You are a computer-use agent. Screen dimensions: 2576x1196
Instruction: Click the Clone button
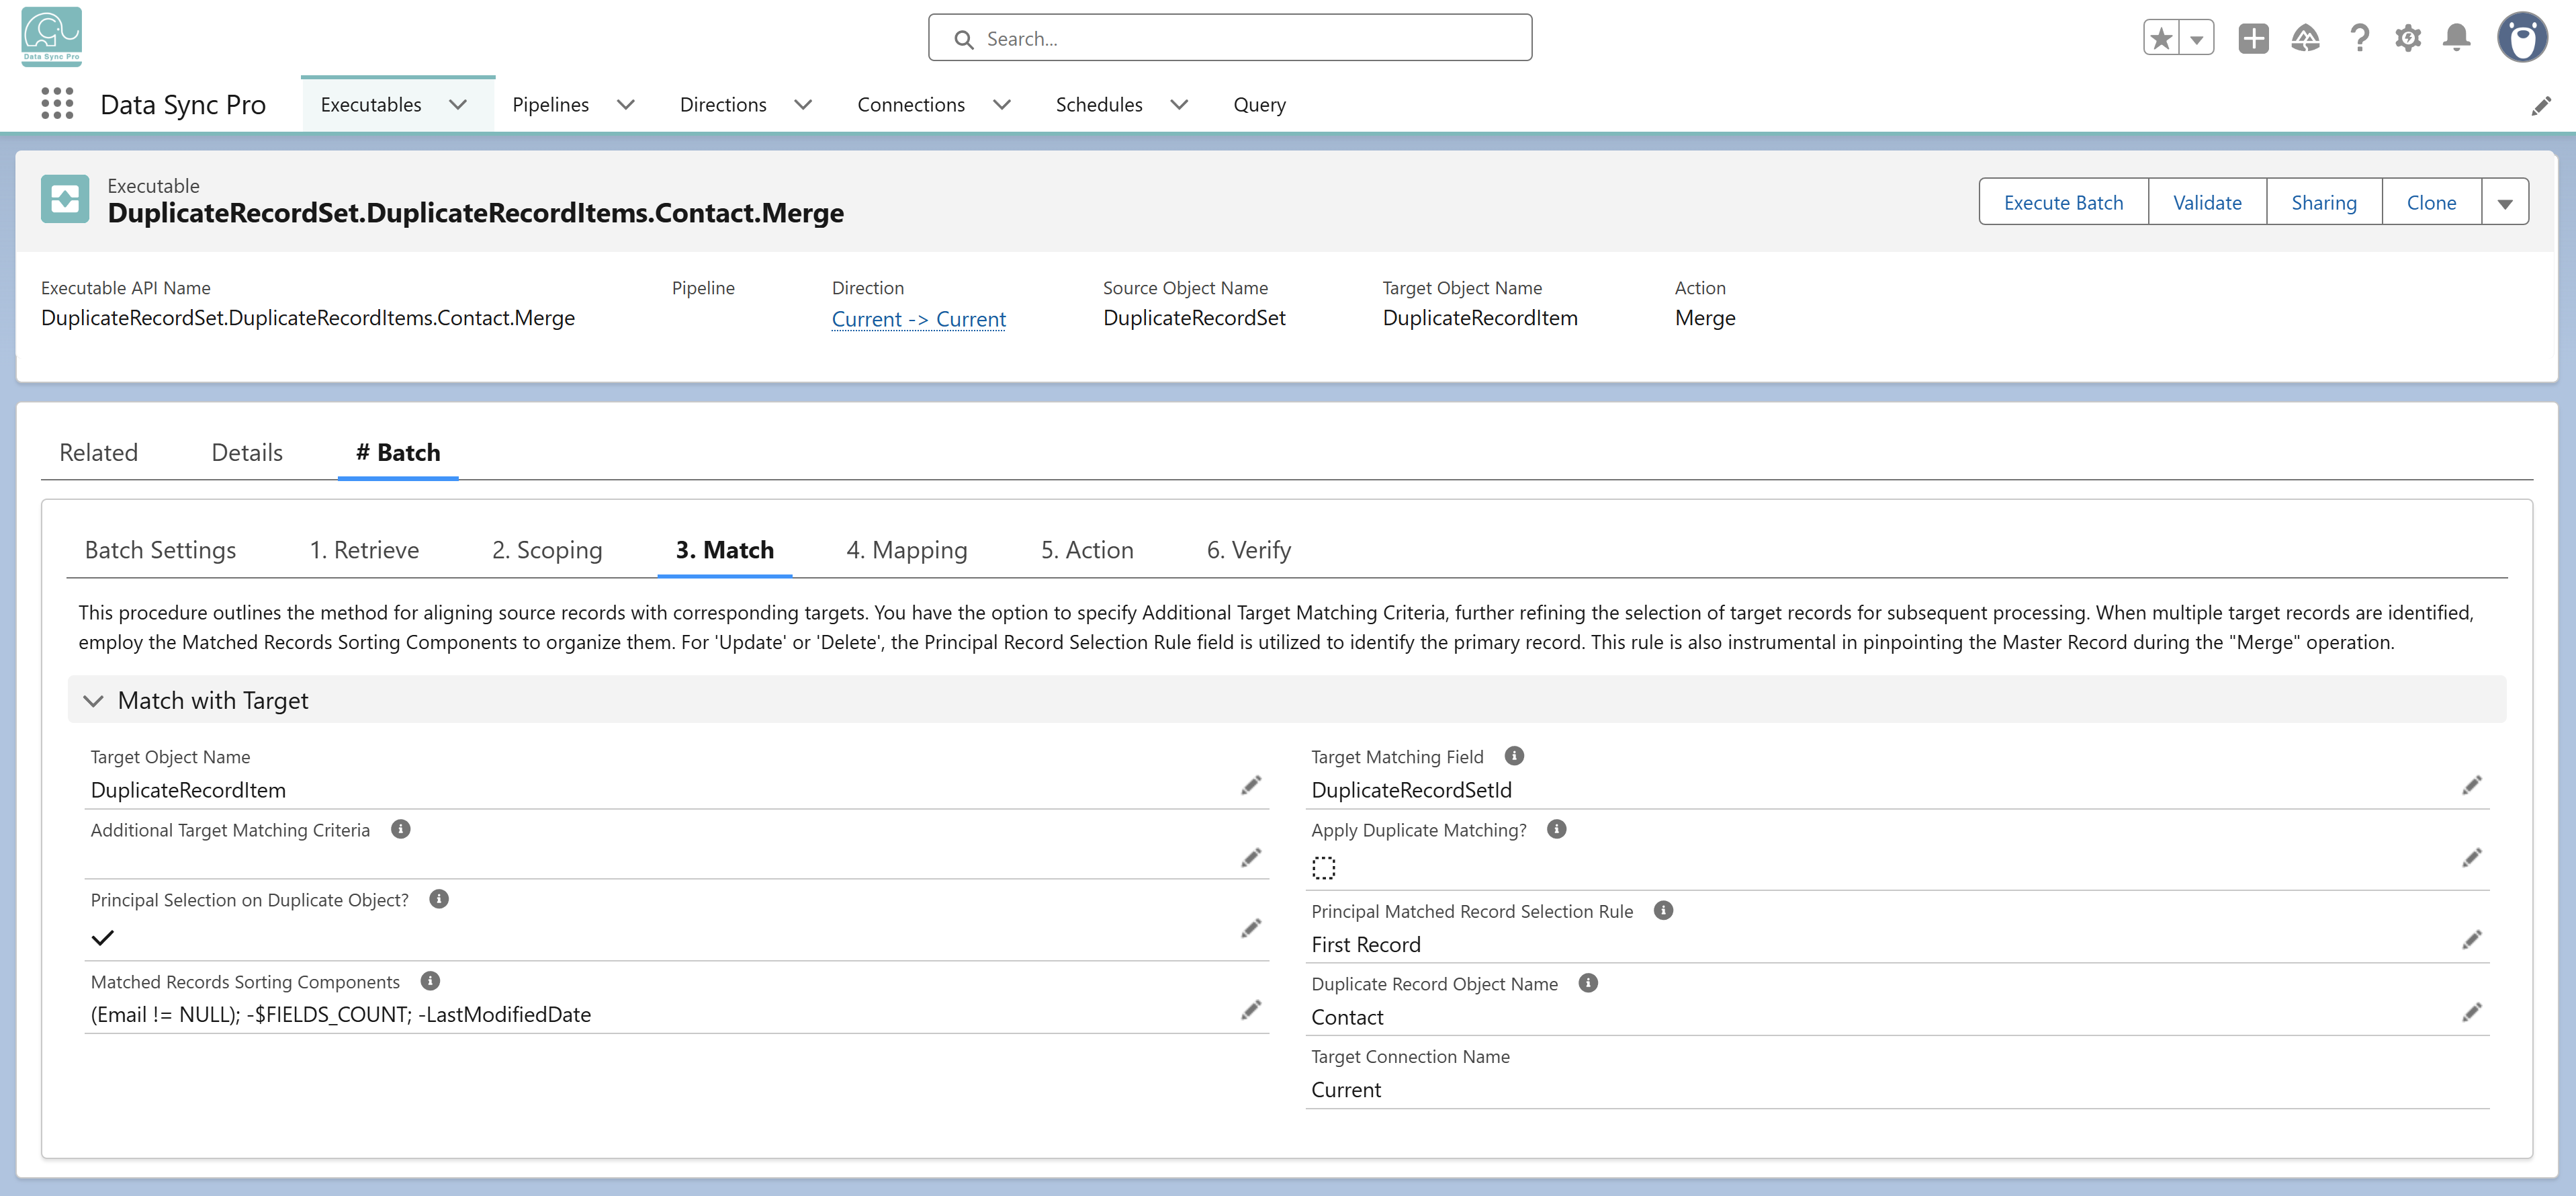point(2431,202)
